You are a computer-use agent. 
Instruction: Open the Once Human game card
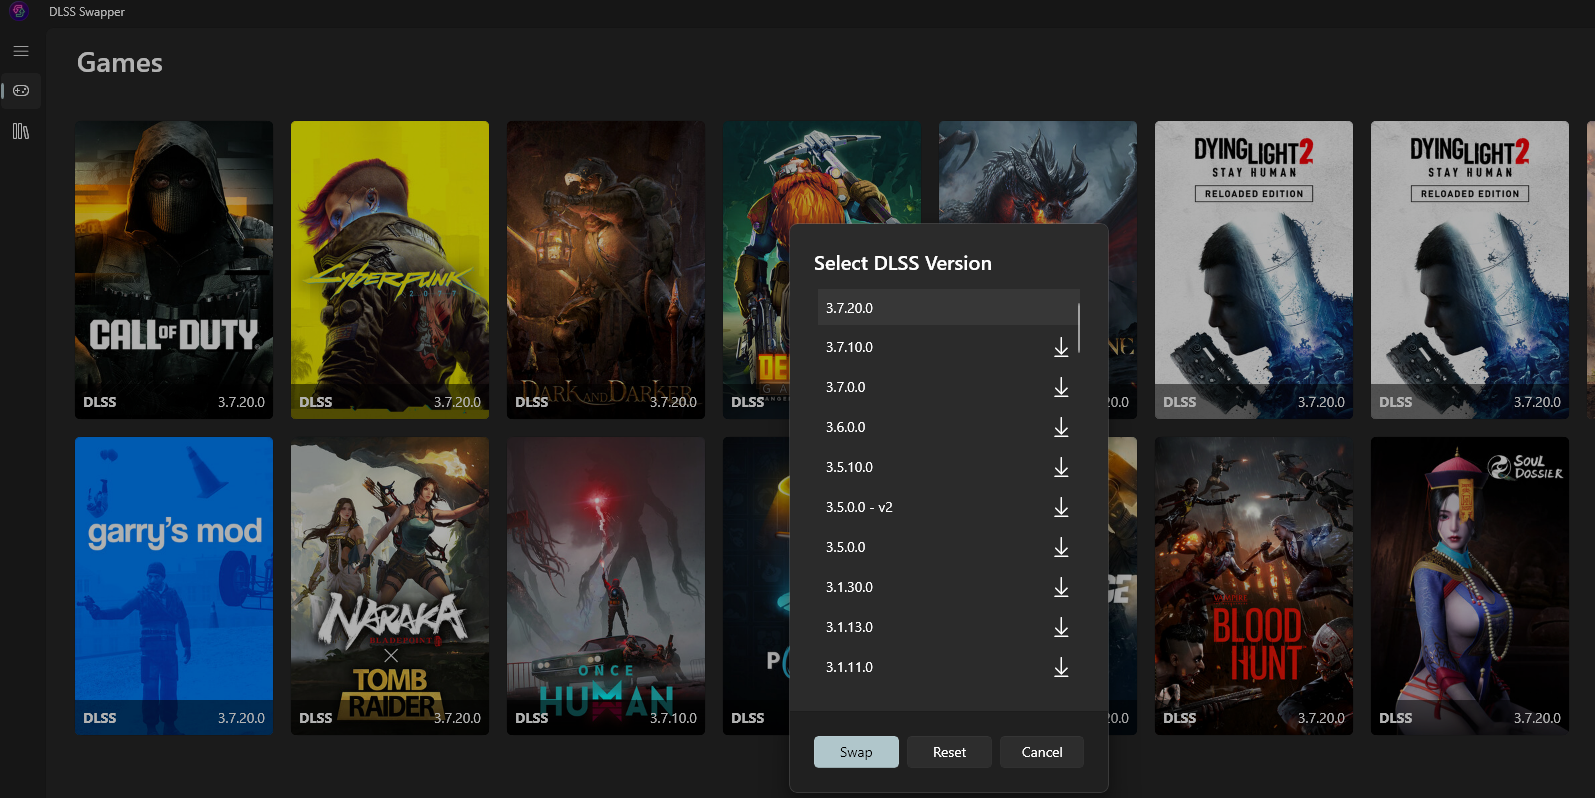(606, 586)
